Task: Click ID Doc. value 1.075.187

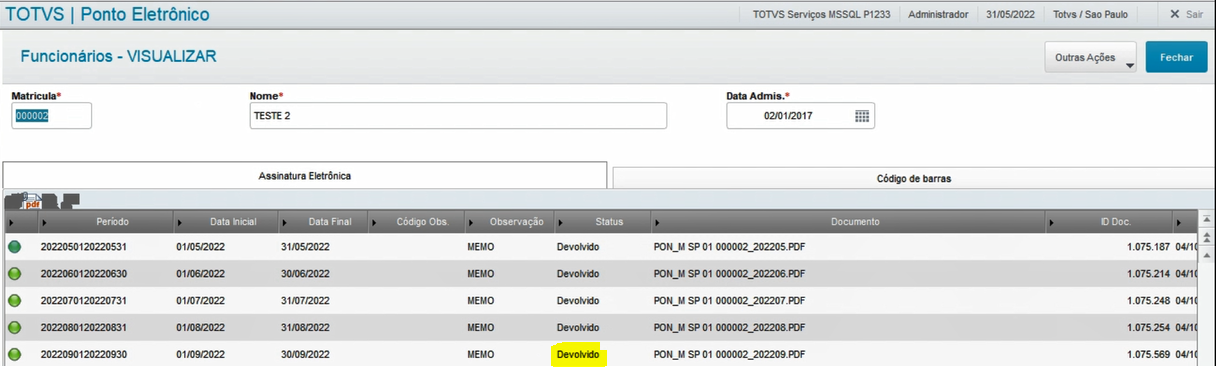Action: pyautogui.click(x=1148, y=246)
